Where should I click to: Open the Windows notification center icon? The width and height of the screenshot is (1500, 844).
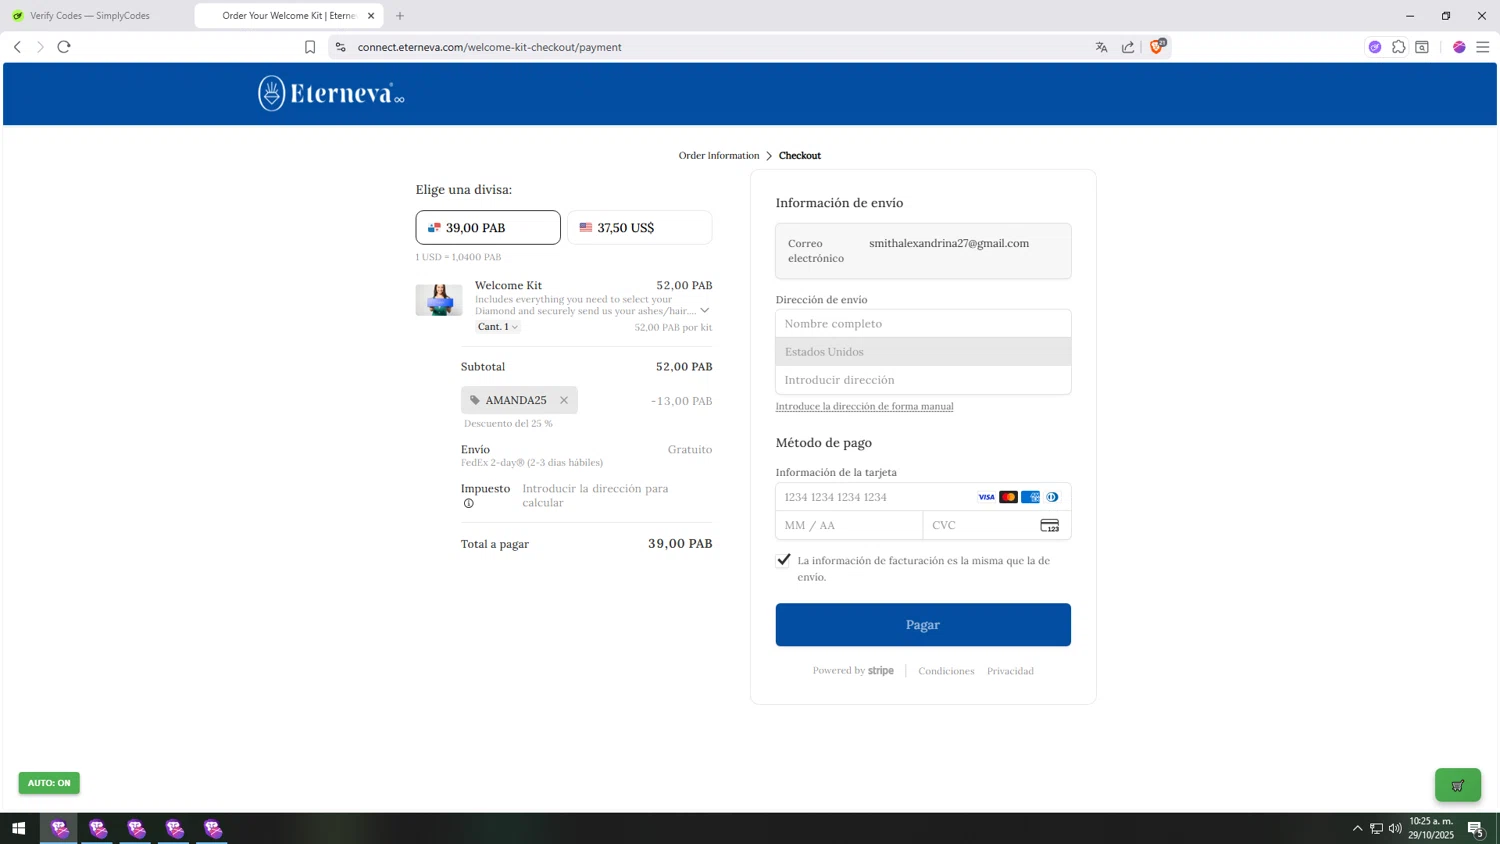tap(1476, 829)
